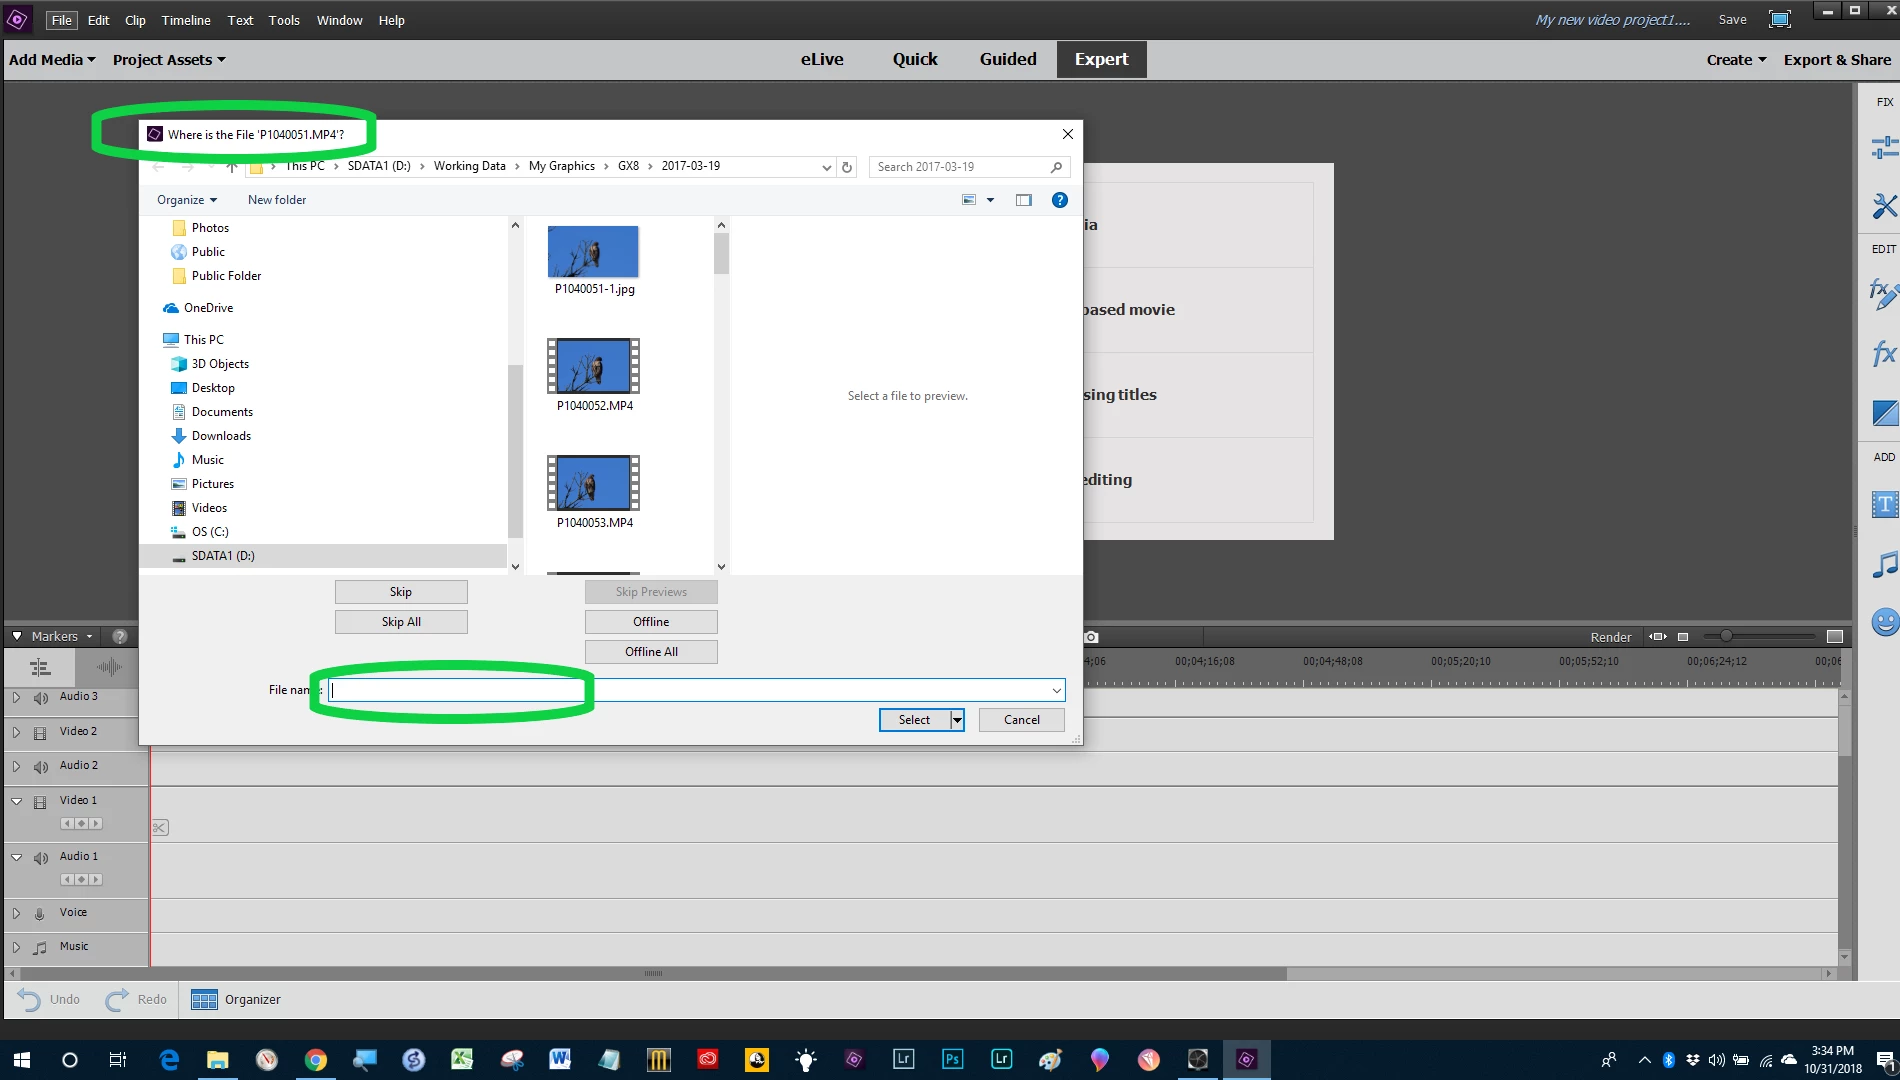The height and width of the screenshot is (1080, 1900).
Task: Open the File menu
Action: pyautogui.click(x=61, y=20)
